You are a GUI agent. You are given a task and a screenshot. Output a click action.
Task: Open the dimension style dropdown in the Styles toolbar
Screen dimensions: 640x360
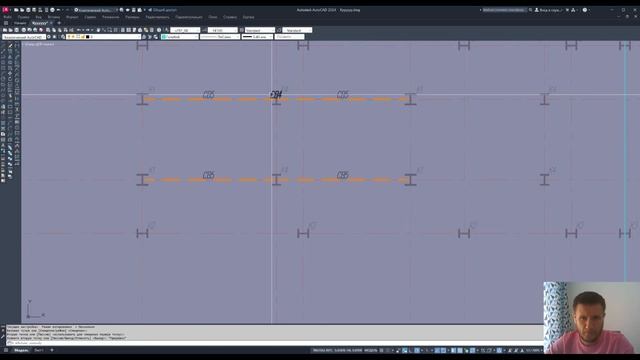[x=222, y=30]
